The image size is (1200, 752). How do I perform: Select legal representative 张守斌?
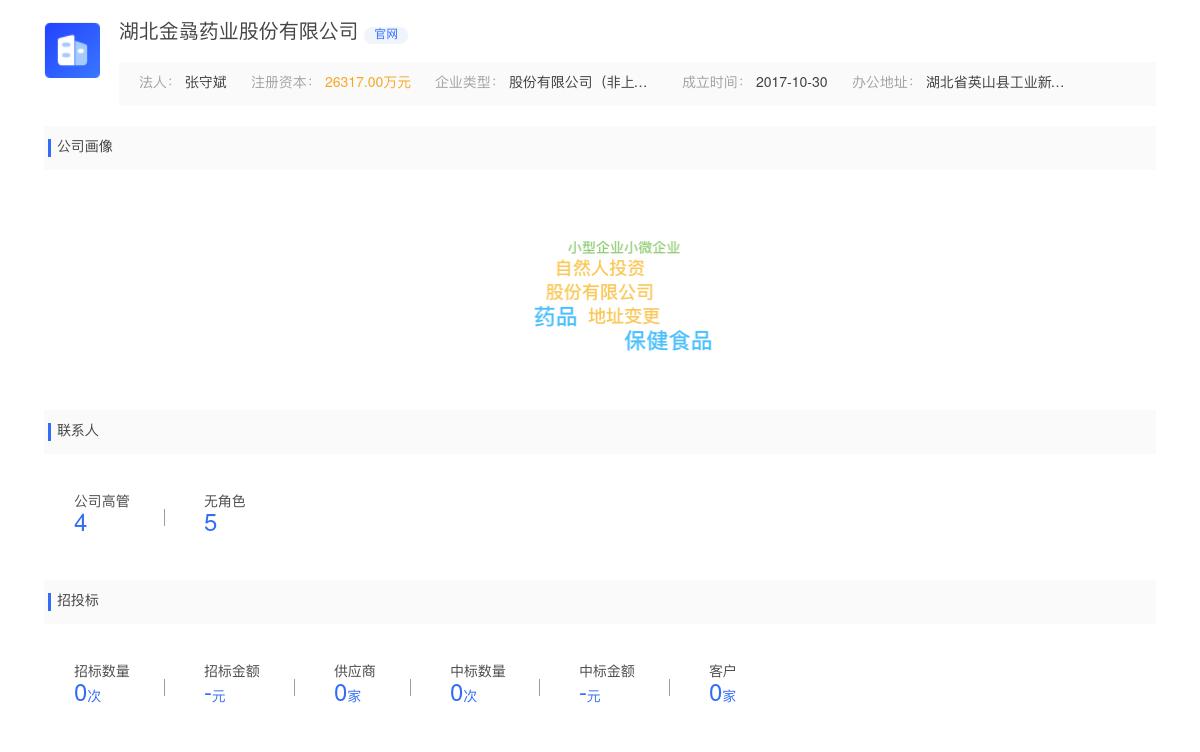point(206,83)
